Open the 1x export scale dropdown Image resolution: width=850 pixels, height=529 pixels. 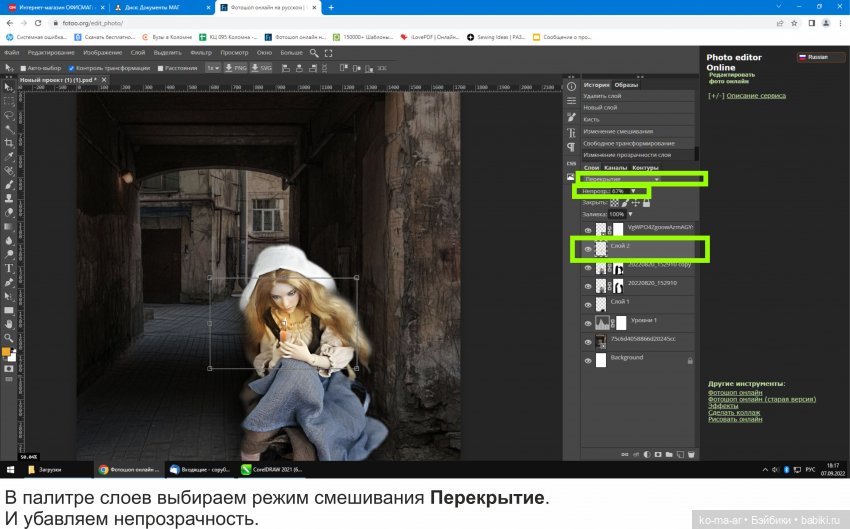click(x=212, y=68)
